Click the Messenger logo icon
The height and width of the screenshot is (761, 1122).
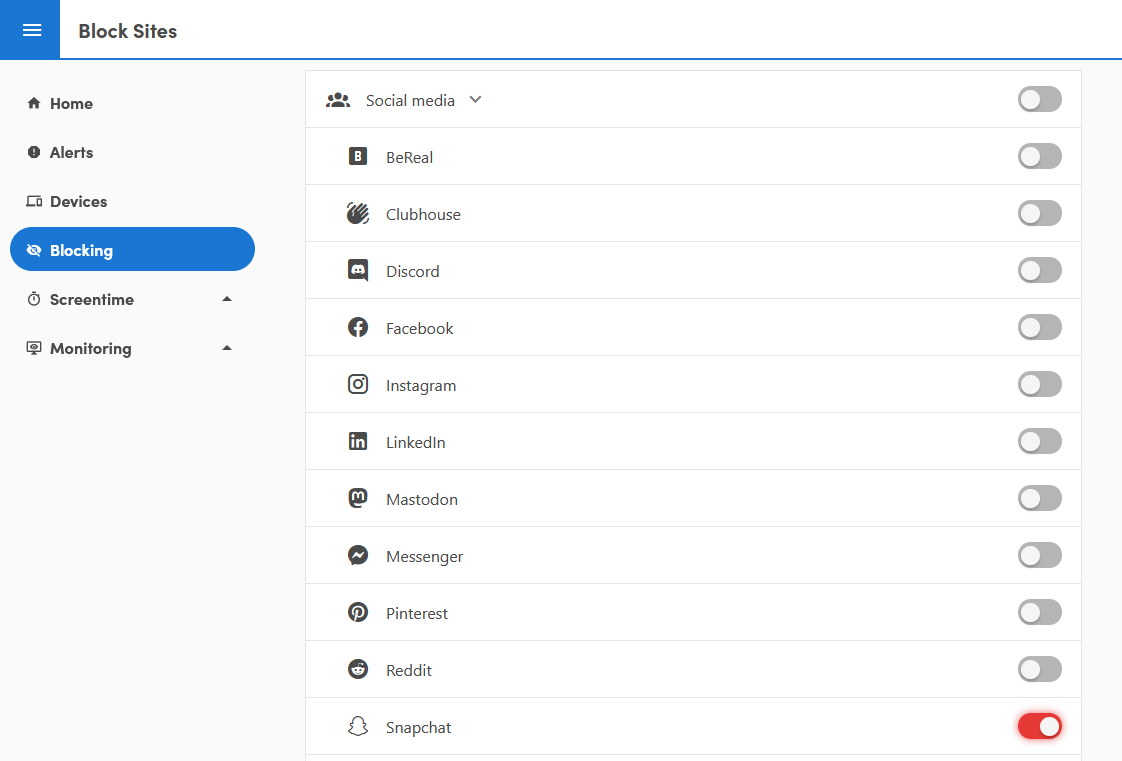tap(358, 555)
